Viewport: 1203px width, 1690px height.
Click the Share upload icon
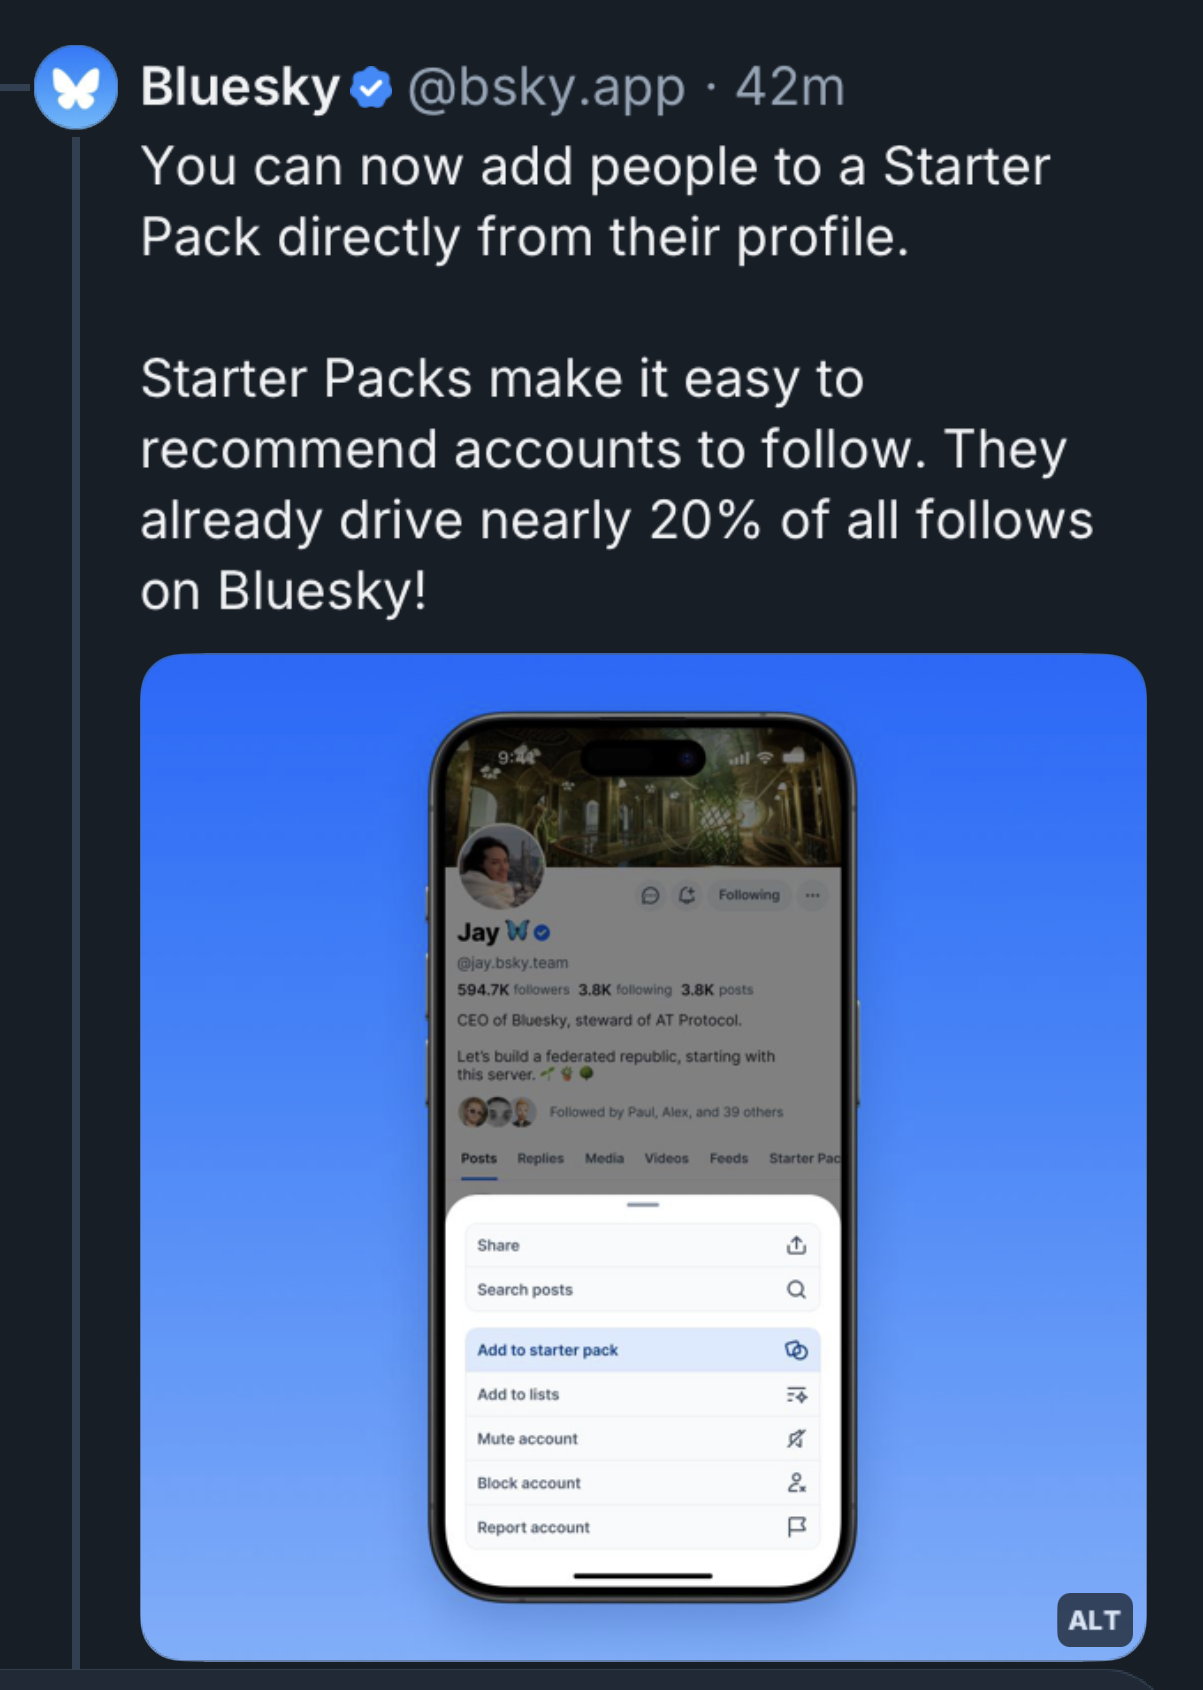tap(796, 1245)
